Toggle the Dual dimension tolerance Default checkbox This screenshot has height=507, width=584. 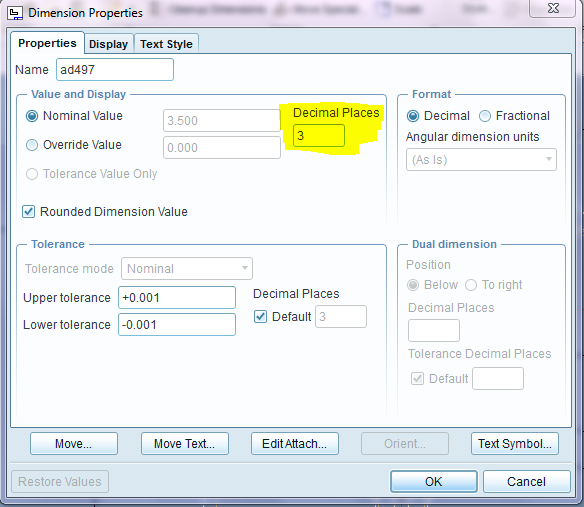[x=417, y=378]
